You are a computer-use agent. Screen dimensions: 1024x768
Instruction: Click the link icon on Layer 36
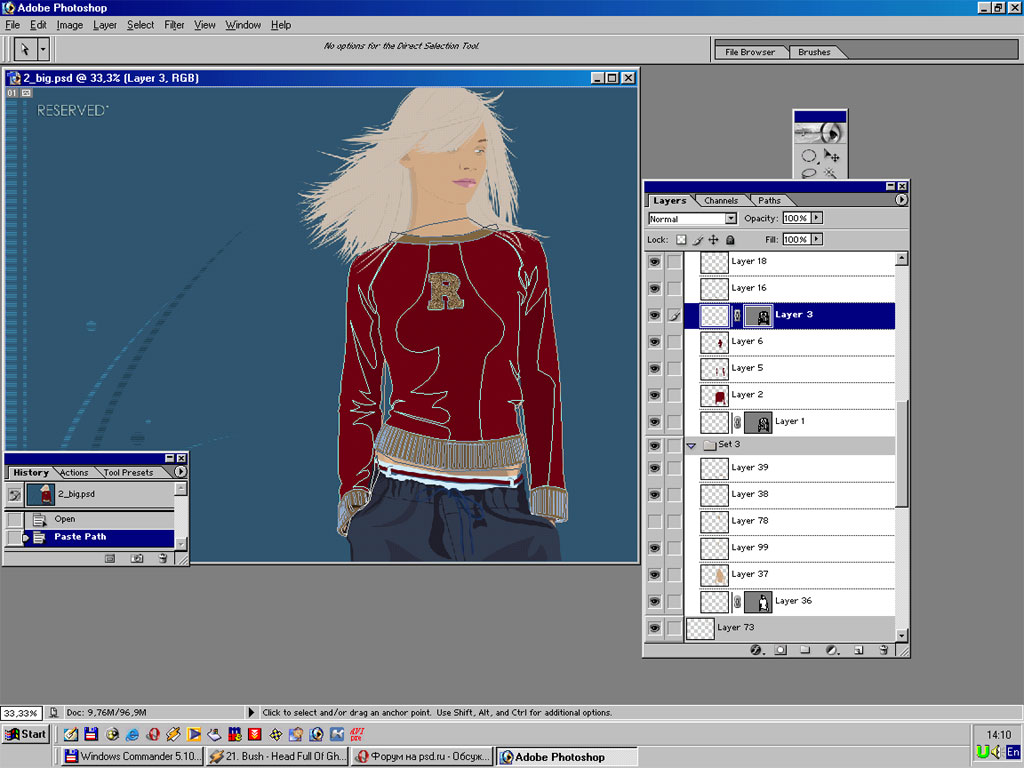click(x=737, y=601)
